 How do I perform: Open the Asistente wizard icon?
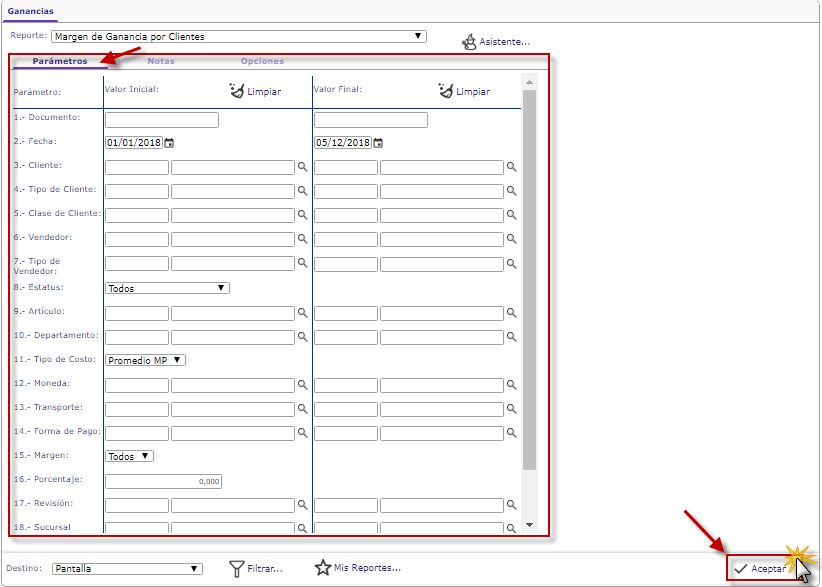click(x=470, y=41)
